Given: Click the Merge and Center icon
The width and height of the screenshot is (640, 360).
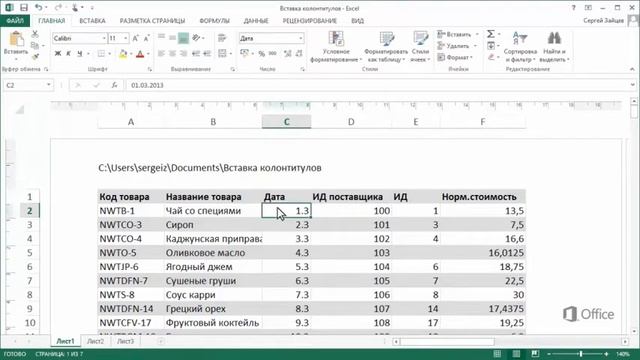Looking at the screenshot, I should [x=222, y=53].
